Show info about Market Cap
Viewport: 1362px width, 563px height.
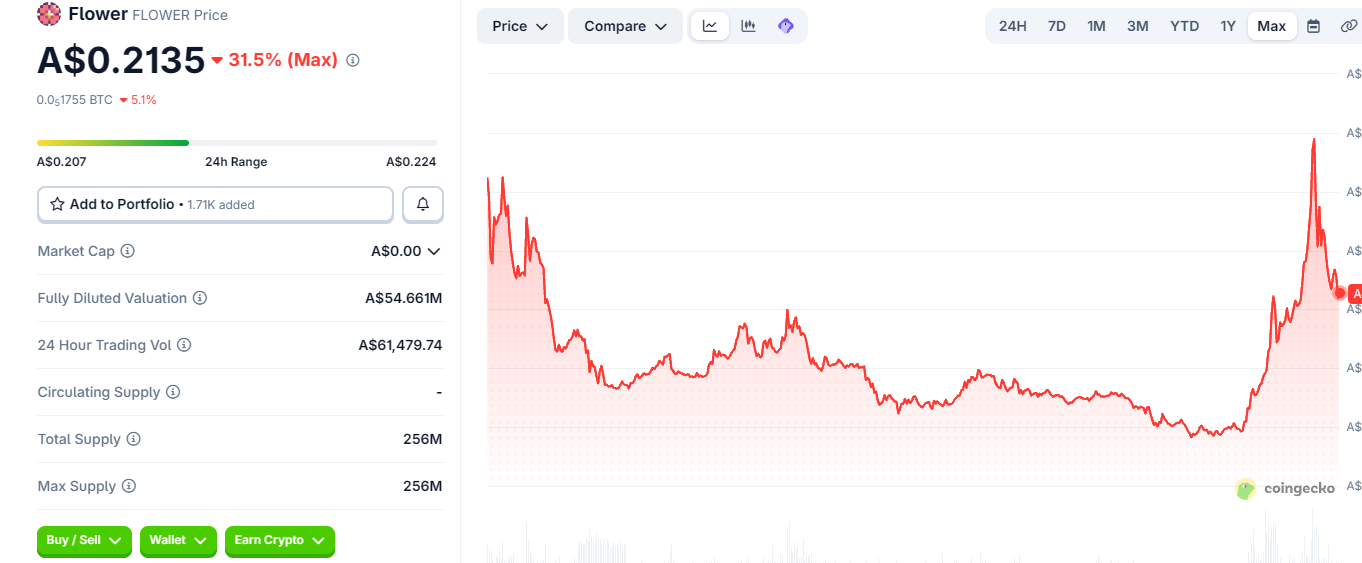pyautogui.click(x=128, y=251)
